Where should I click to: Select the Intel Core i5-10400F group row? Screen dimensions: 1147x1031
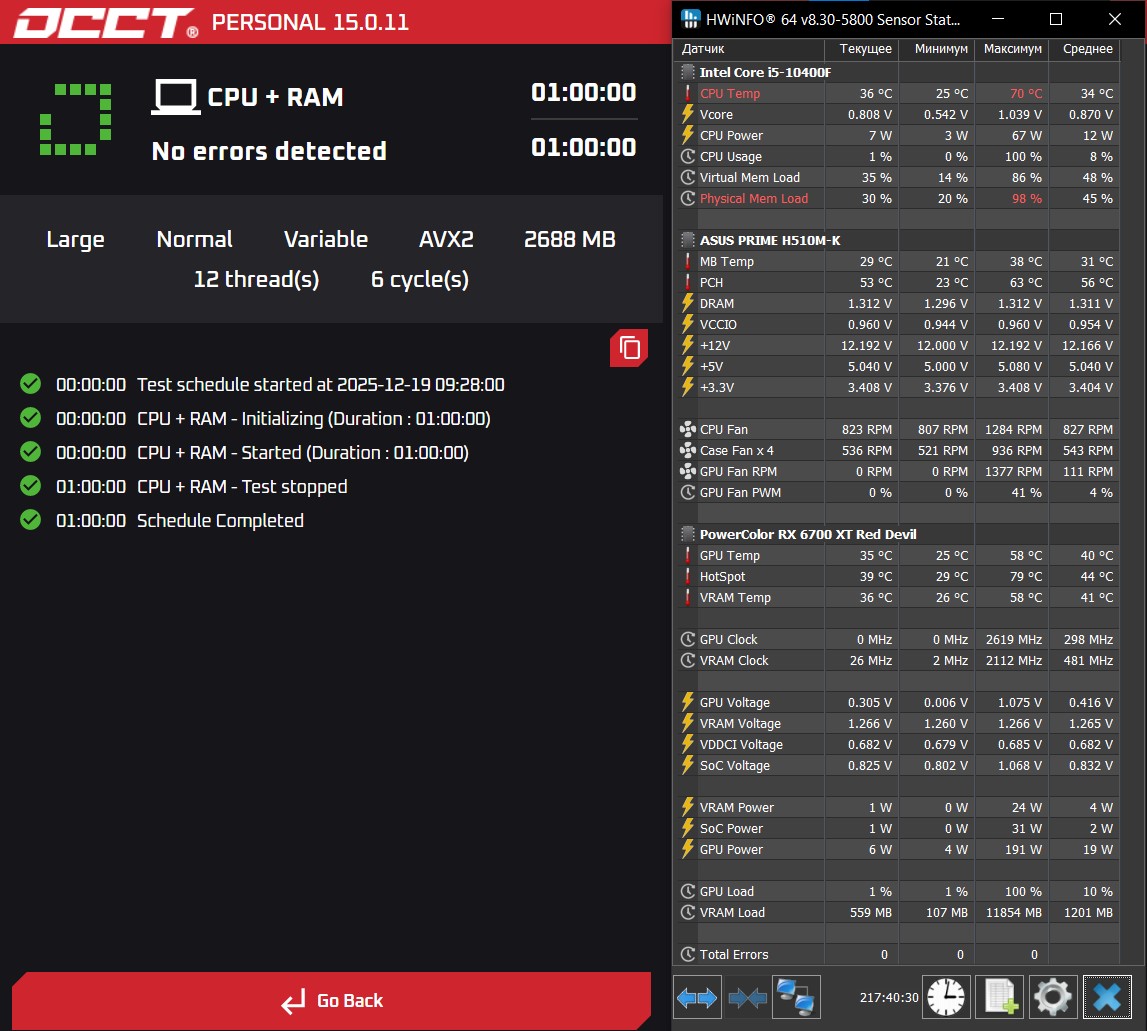pyautogui.click(x=897, y=72)
